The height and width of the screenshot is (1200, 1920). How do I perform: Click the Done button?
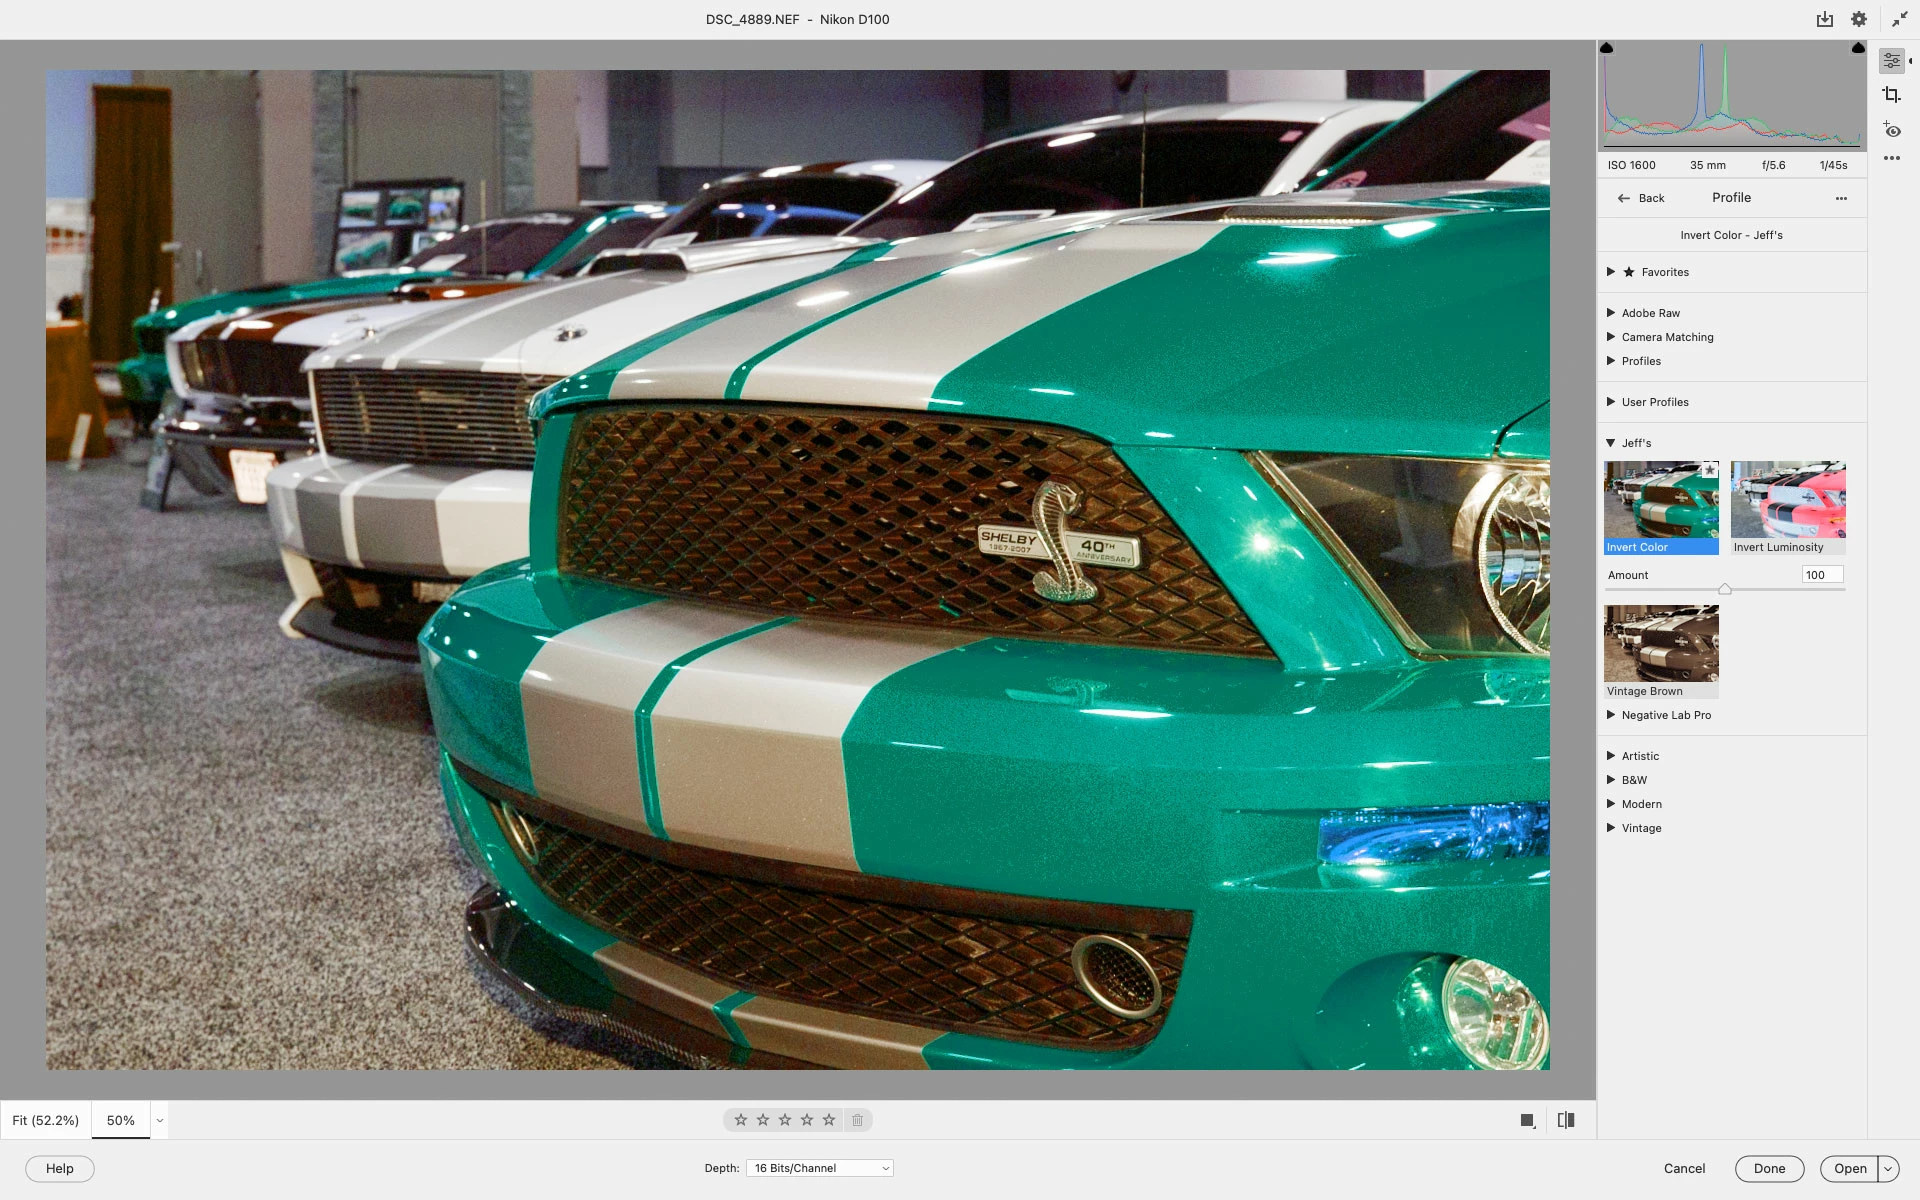(1768, 1168)
